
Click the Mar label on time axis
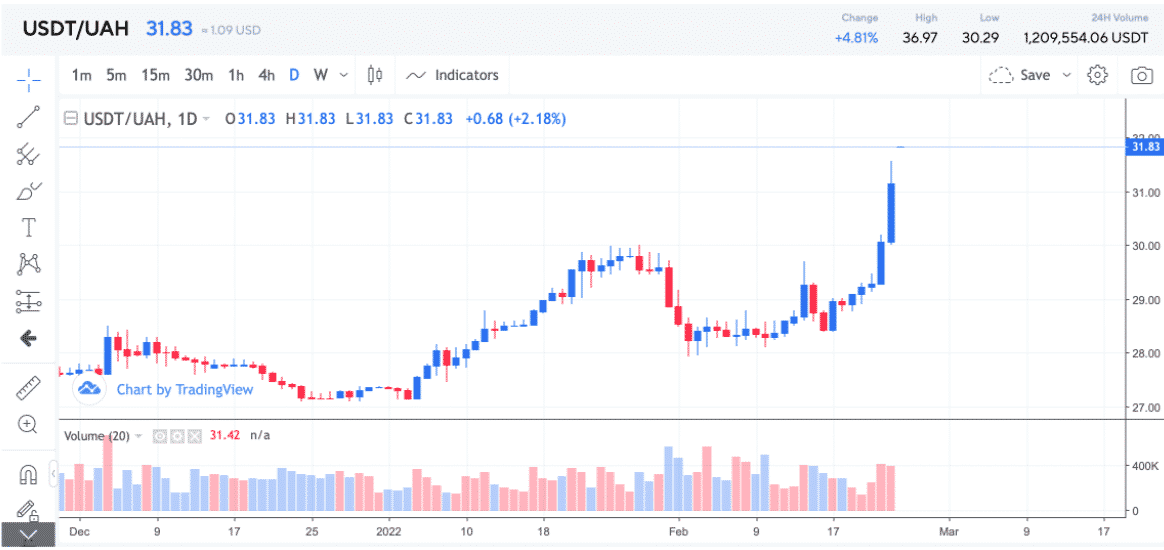click(x=949, y=531)
